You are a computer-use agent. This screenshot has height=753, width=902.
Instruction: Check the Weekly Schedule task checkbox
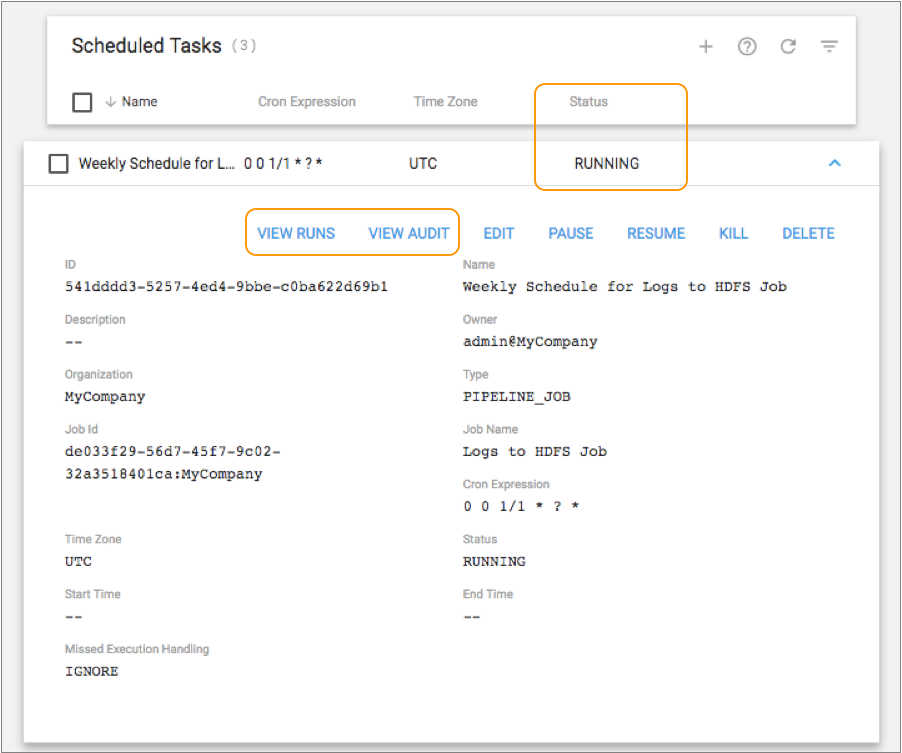tap(59, 164)
